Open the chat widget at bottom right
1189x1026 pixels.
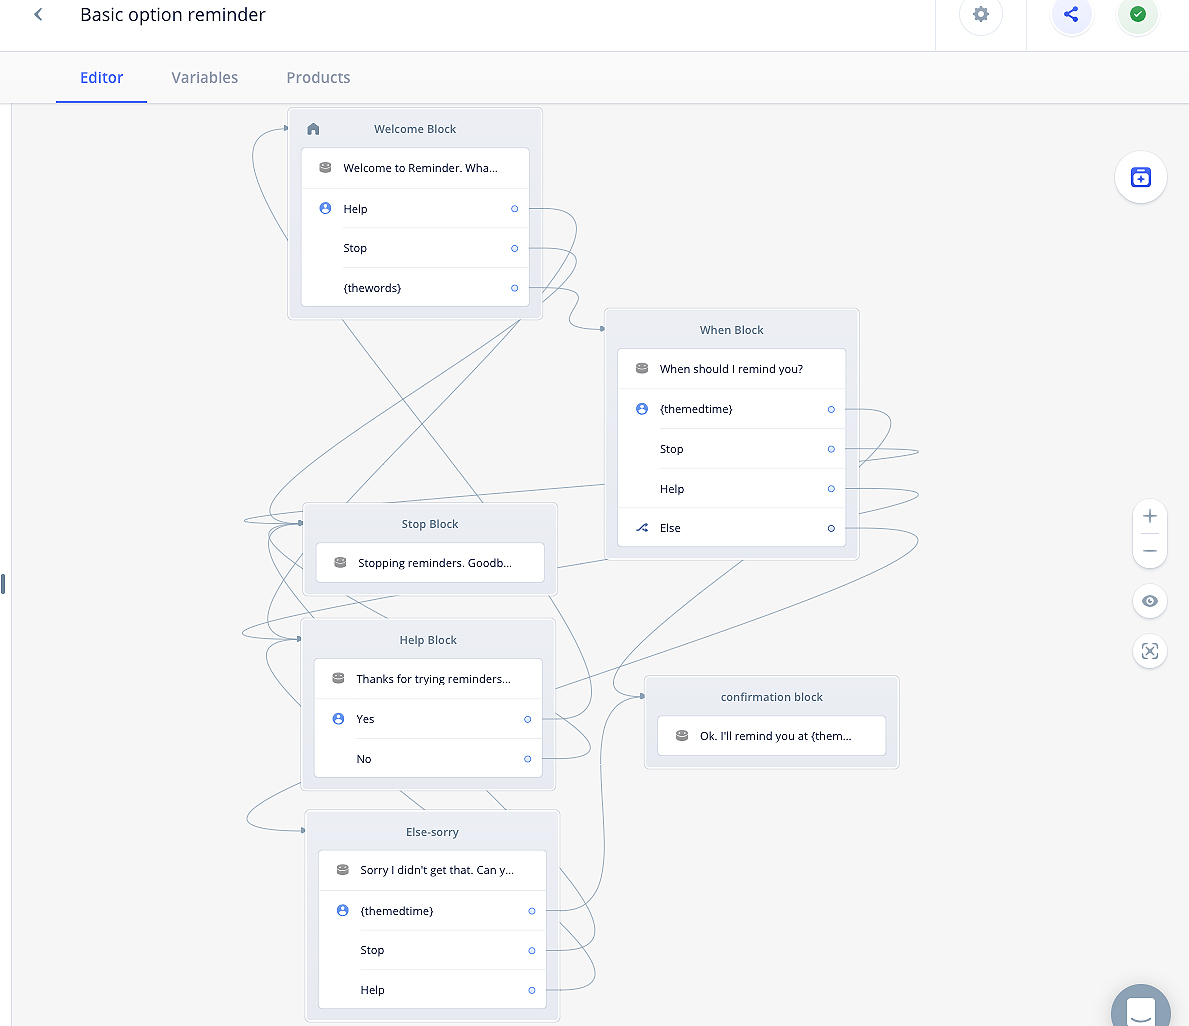coord(1141,1008)
